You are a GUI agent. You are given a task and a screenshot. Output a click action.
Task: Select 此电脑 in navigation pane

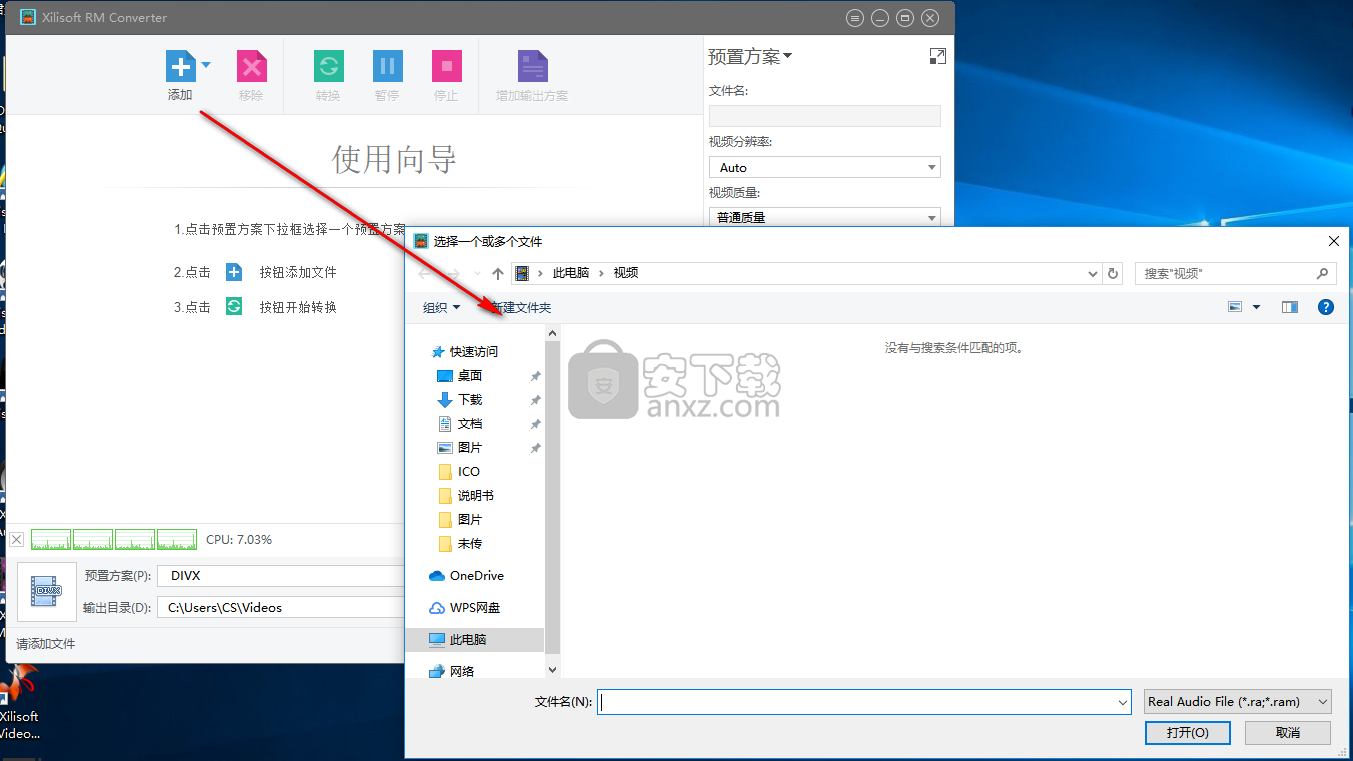[468, 640]
